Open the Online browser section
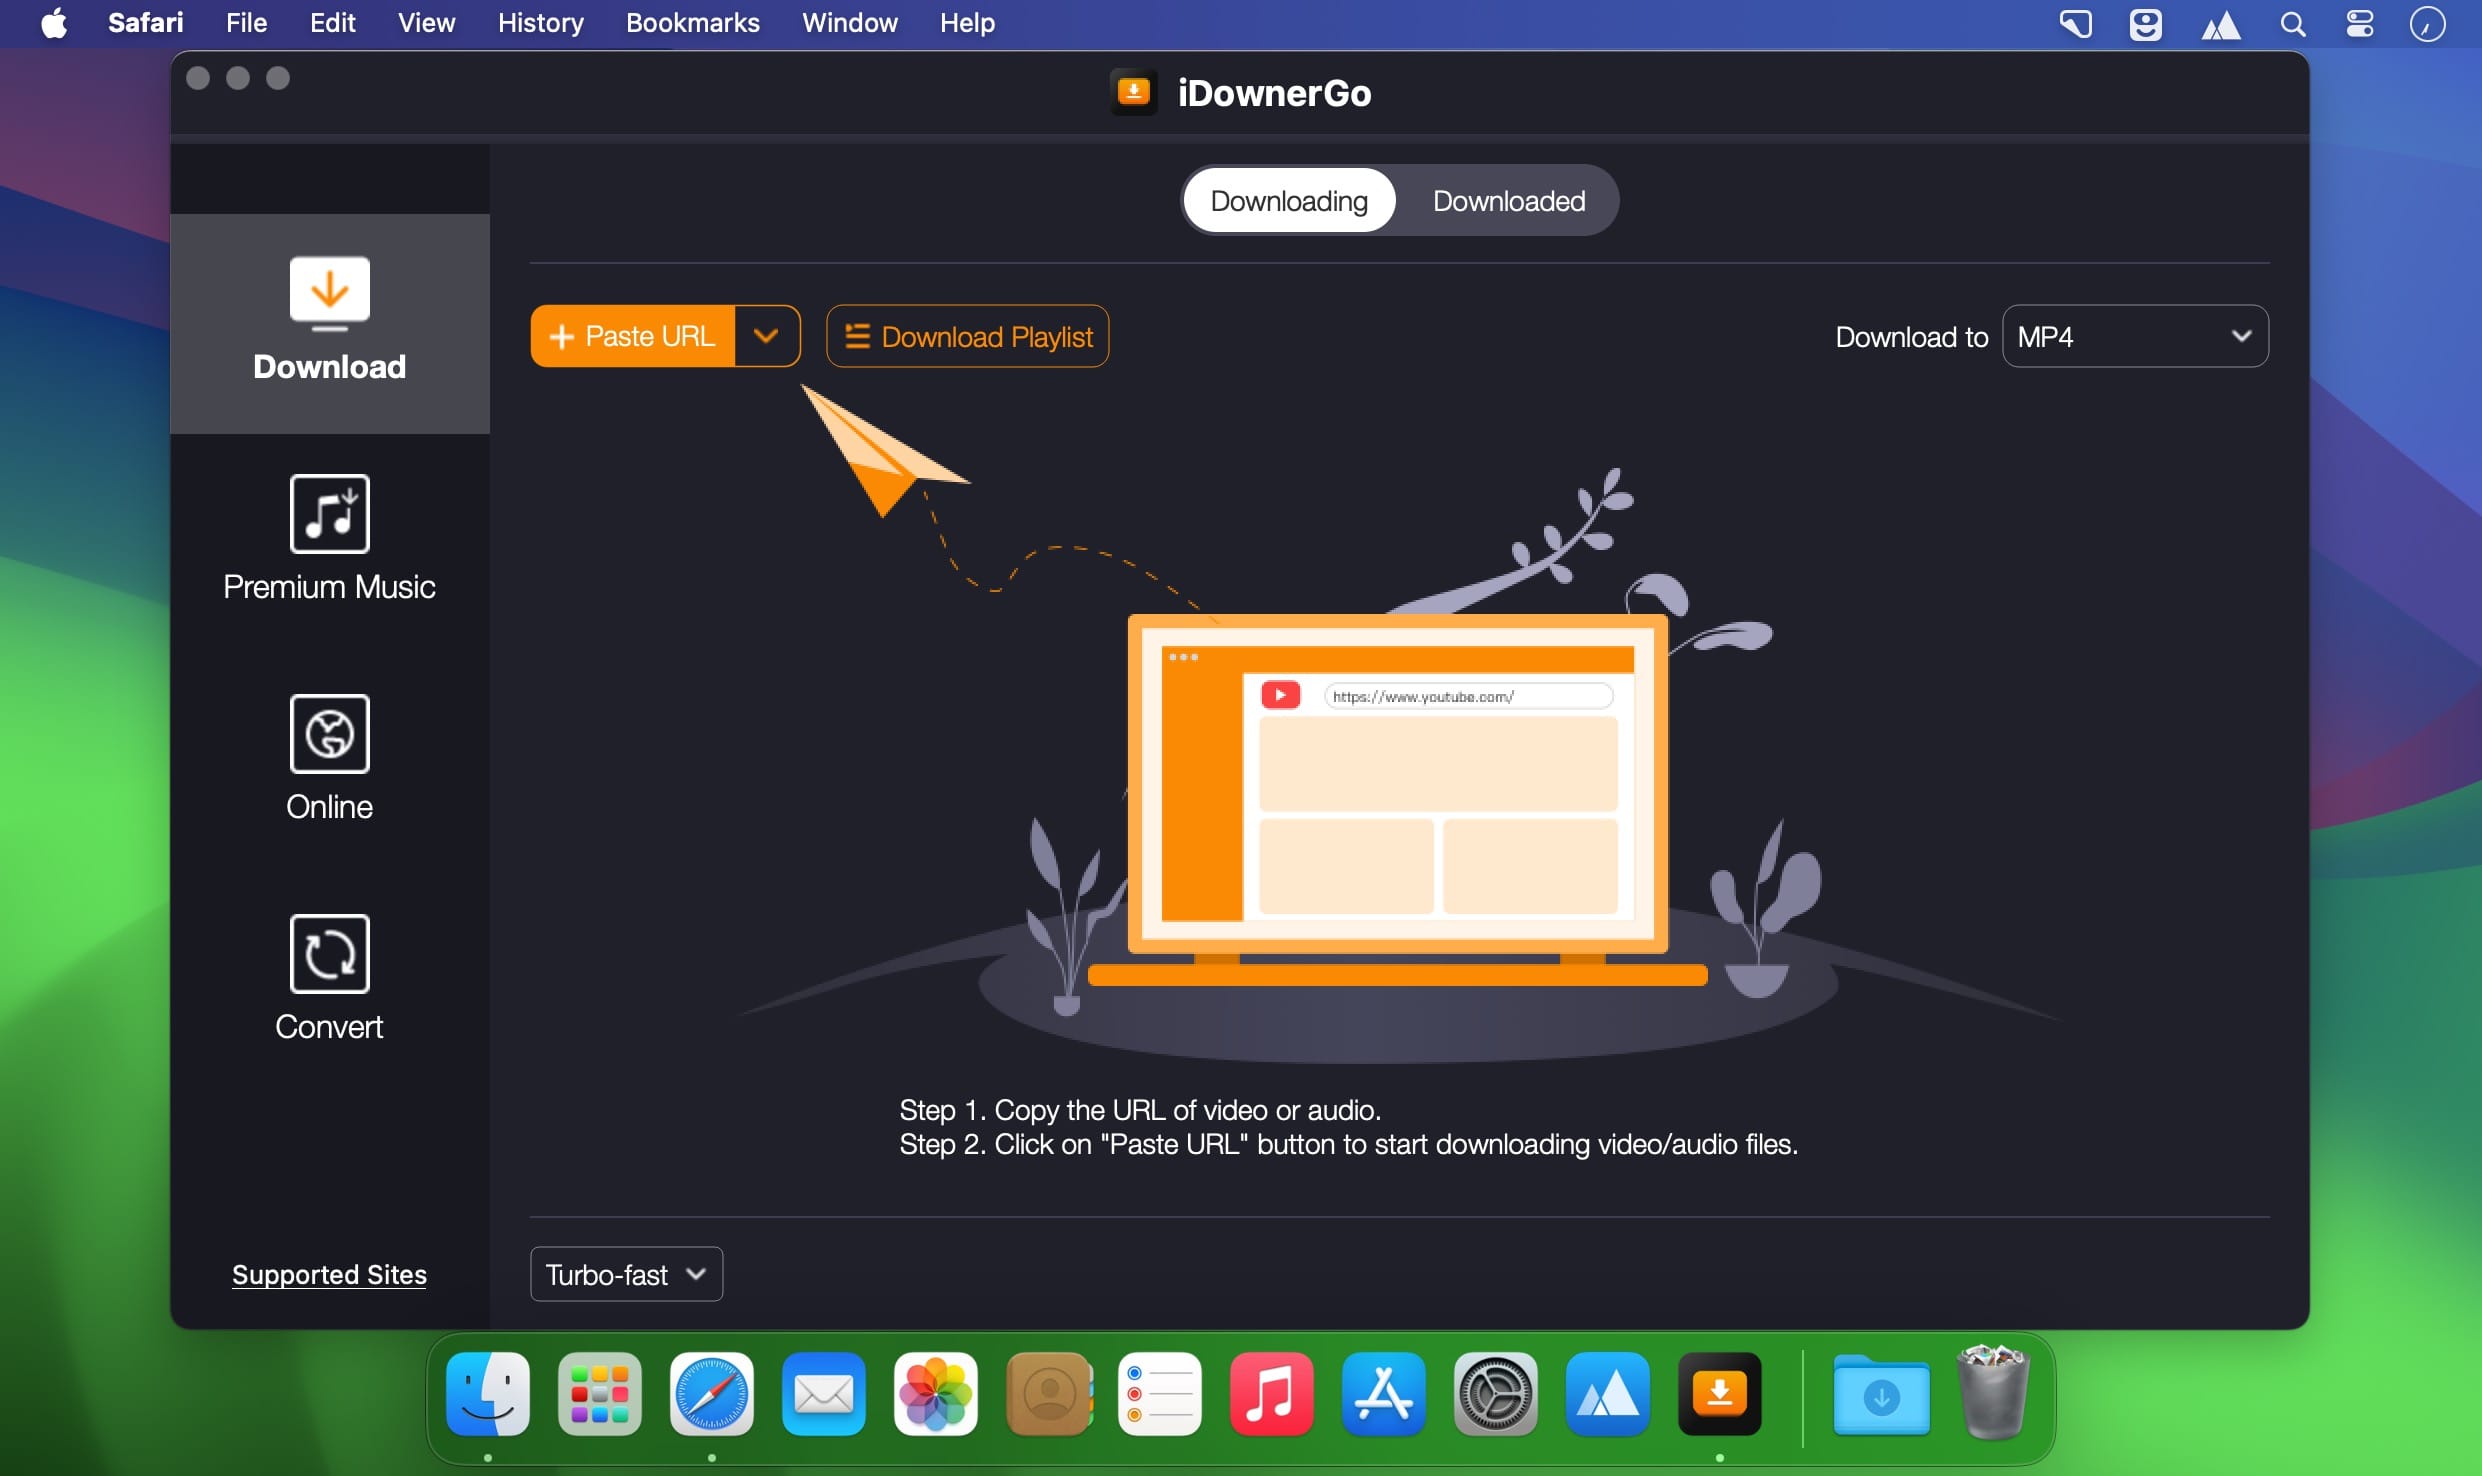The height and width of the screenshot is (1476, 2482). (x=329, y=760)
